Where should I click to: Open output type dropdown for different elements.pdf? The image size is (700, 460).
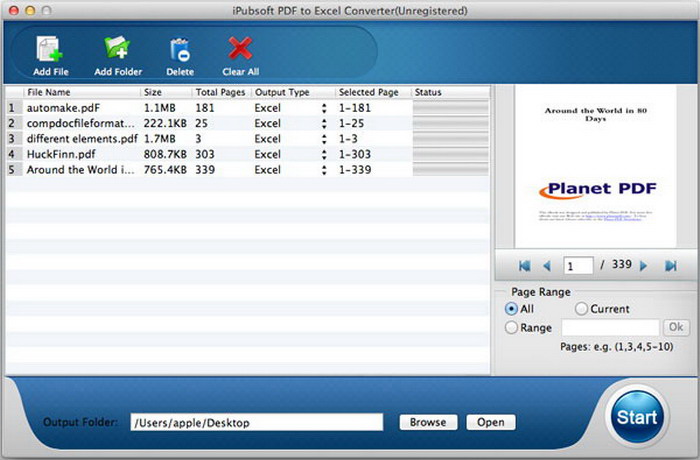point(324,139)
